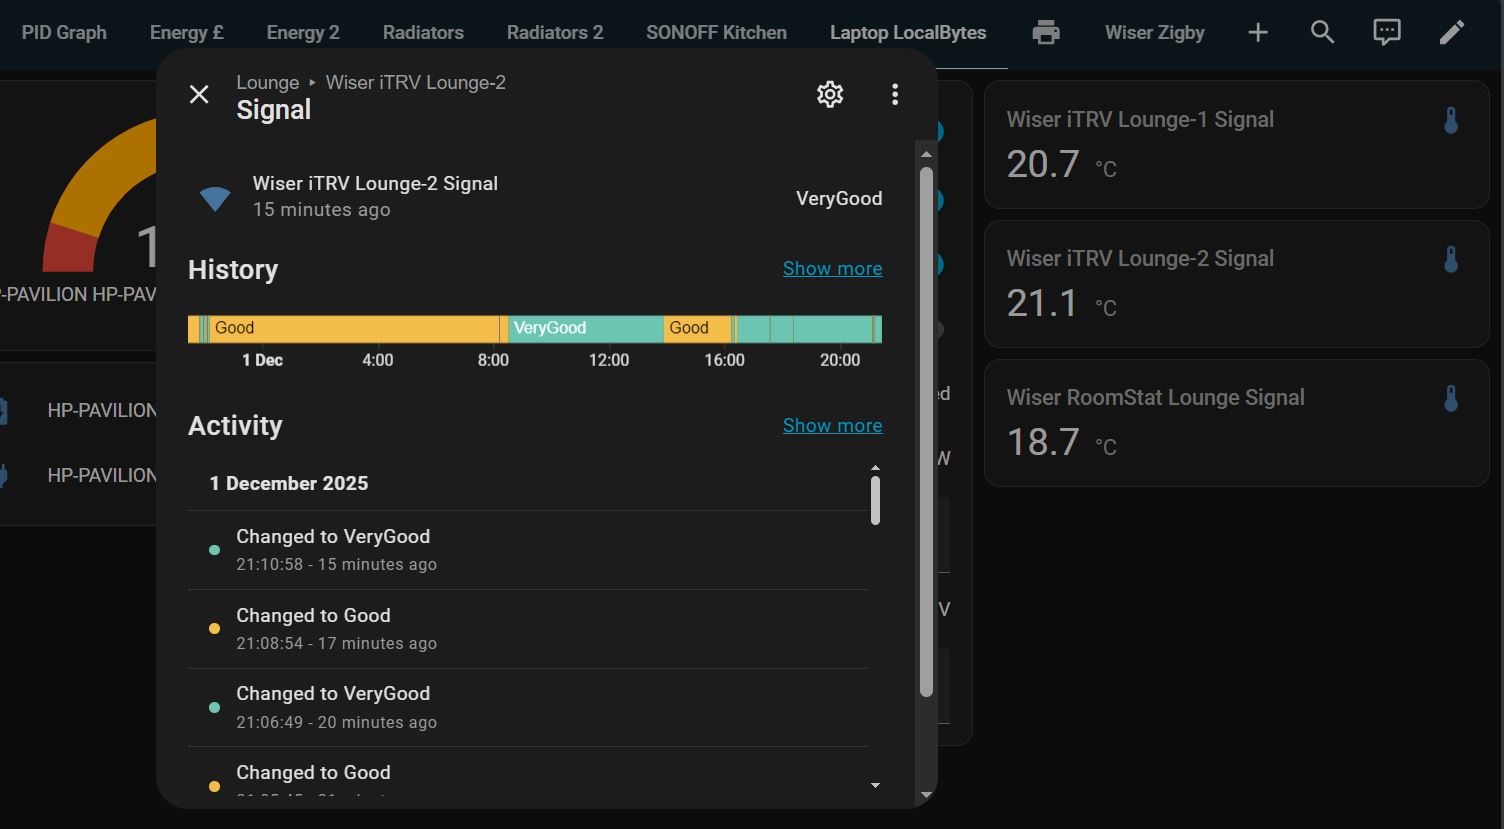Click yellow dot beside the 21:08:54 entry
This screenshot has width=1504, height=829.
[x=214, y=629]
